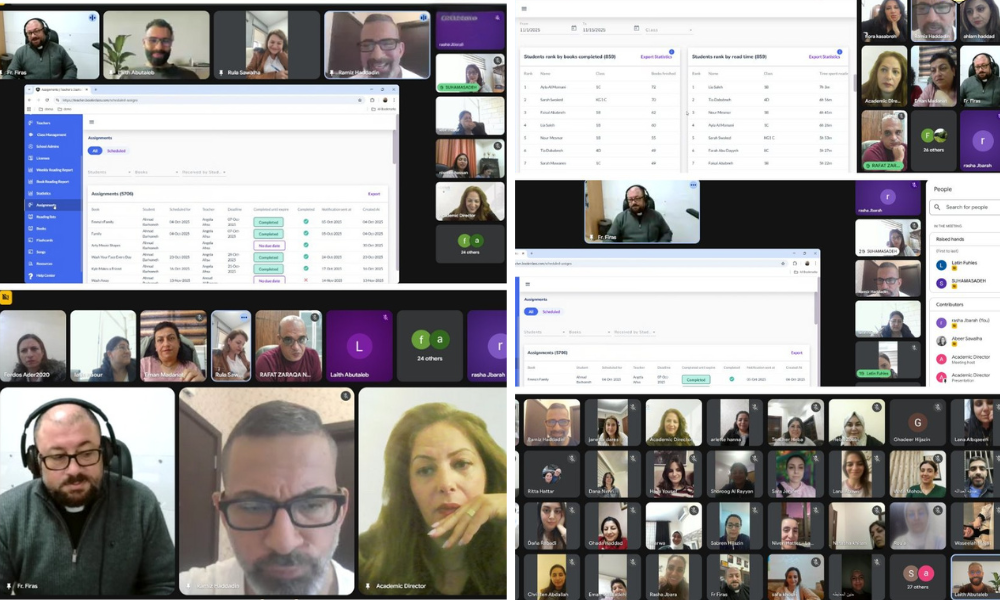The image size is (1000, 600).
Task: Click the Class Management sidebar icon
Action: 32,134
